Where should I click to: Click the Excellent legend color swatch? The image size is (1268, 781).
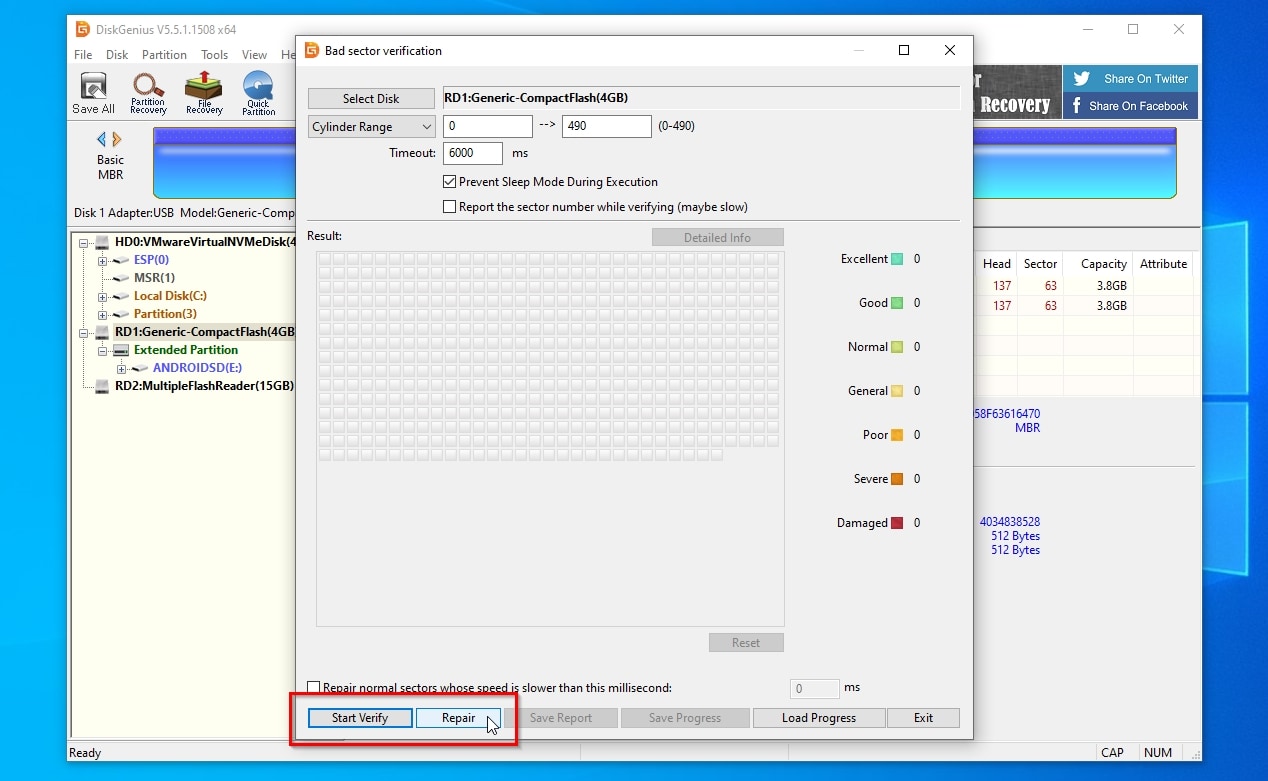[897, 259]
